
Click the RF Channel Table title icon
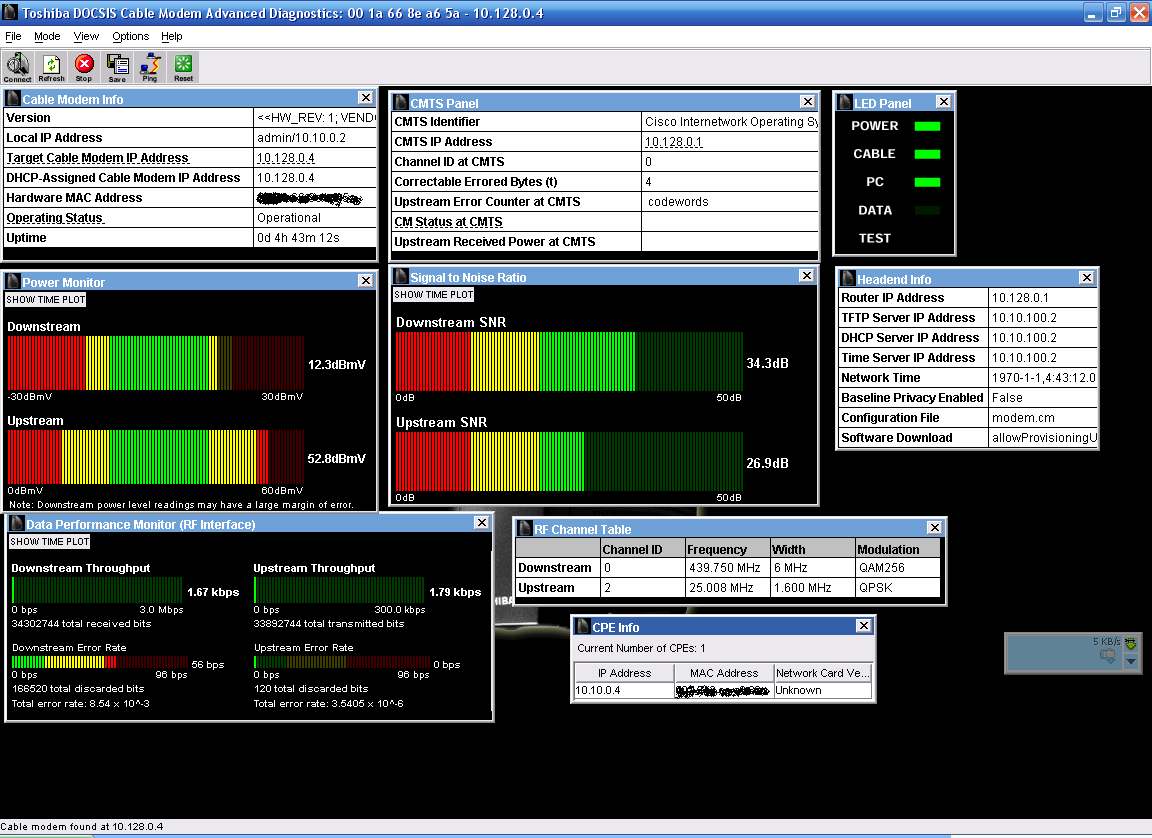[524, 529]
